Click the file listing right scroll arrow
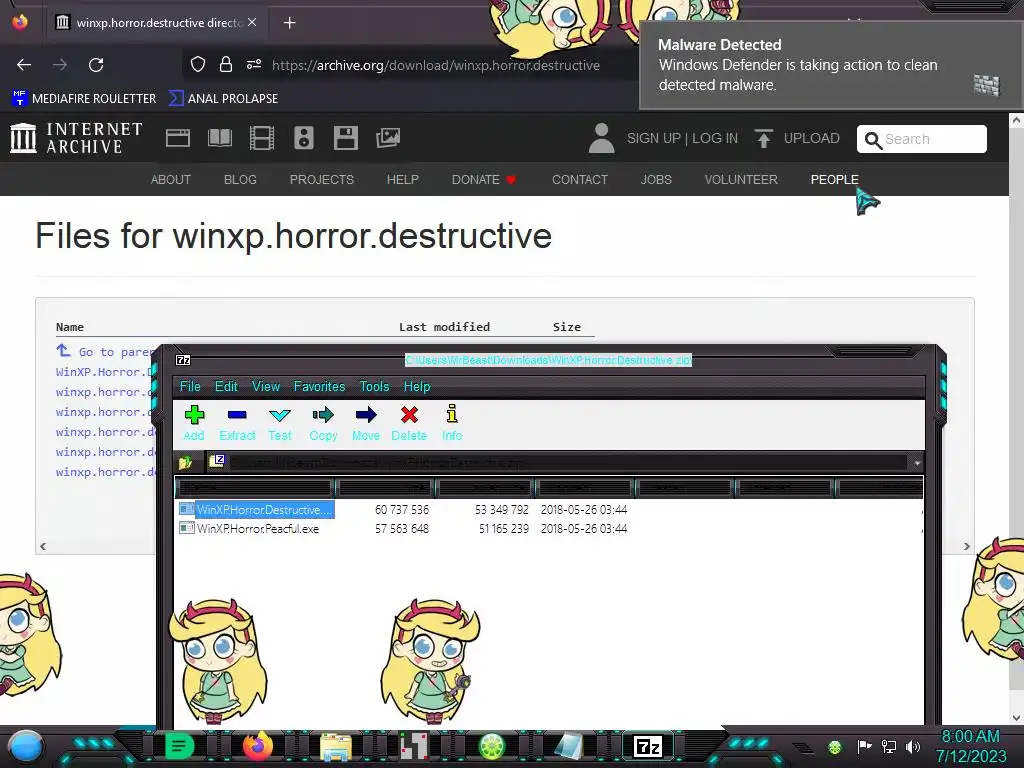Screen dimensions: 1024x768 967,547
